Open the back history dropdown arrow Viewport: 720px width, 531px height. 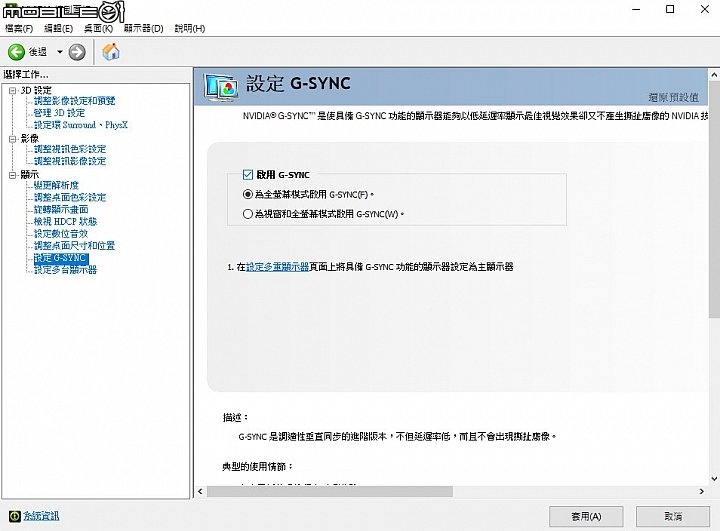(x=60, y=52)
